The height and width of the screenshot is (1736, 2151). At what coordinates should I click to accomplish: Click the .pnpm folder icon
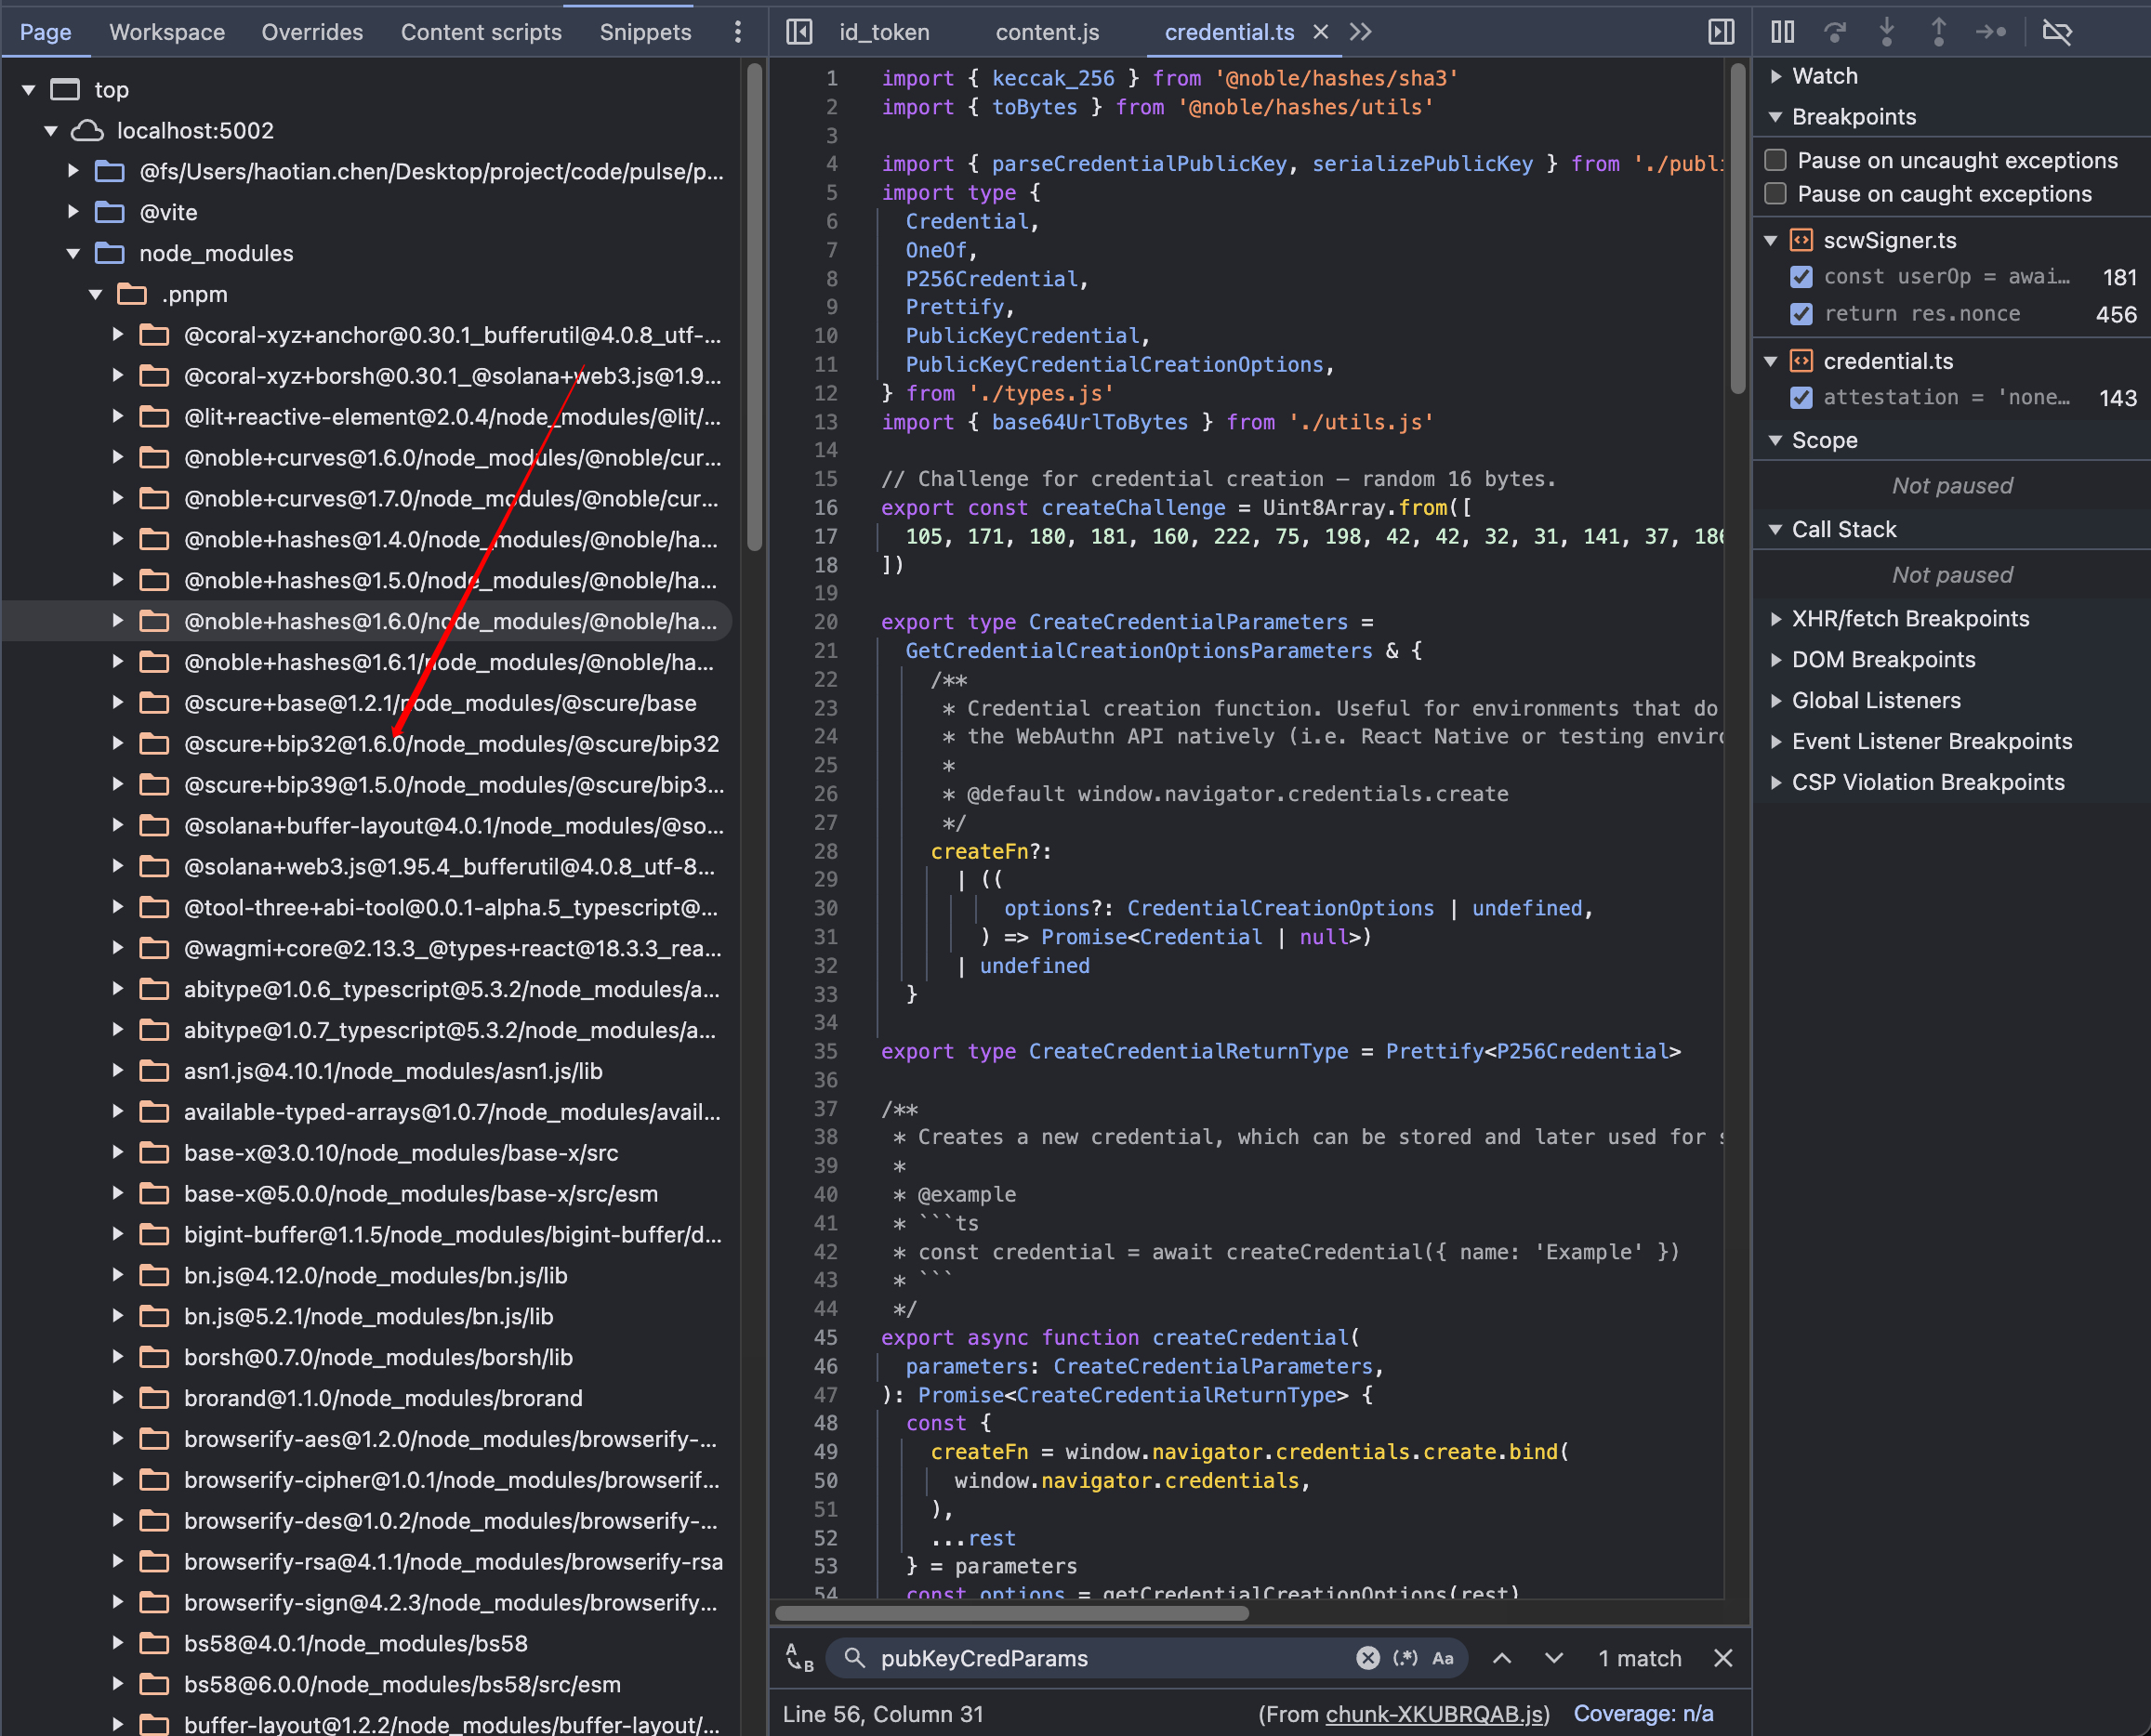132,294
